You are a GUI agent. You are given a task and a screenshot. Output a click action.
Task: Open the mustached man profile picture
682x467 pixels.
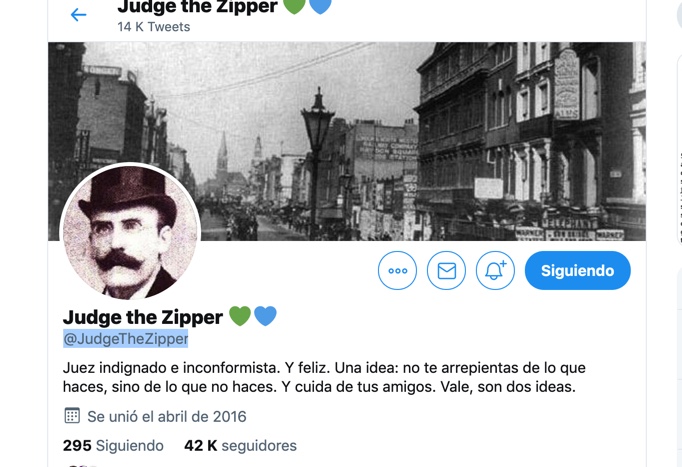pos(130,233)
